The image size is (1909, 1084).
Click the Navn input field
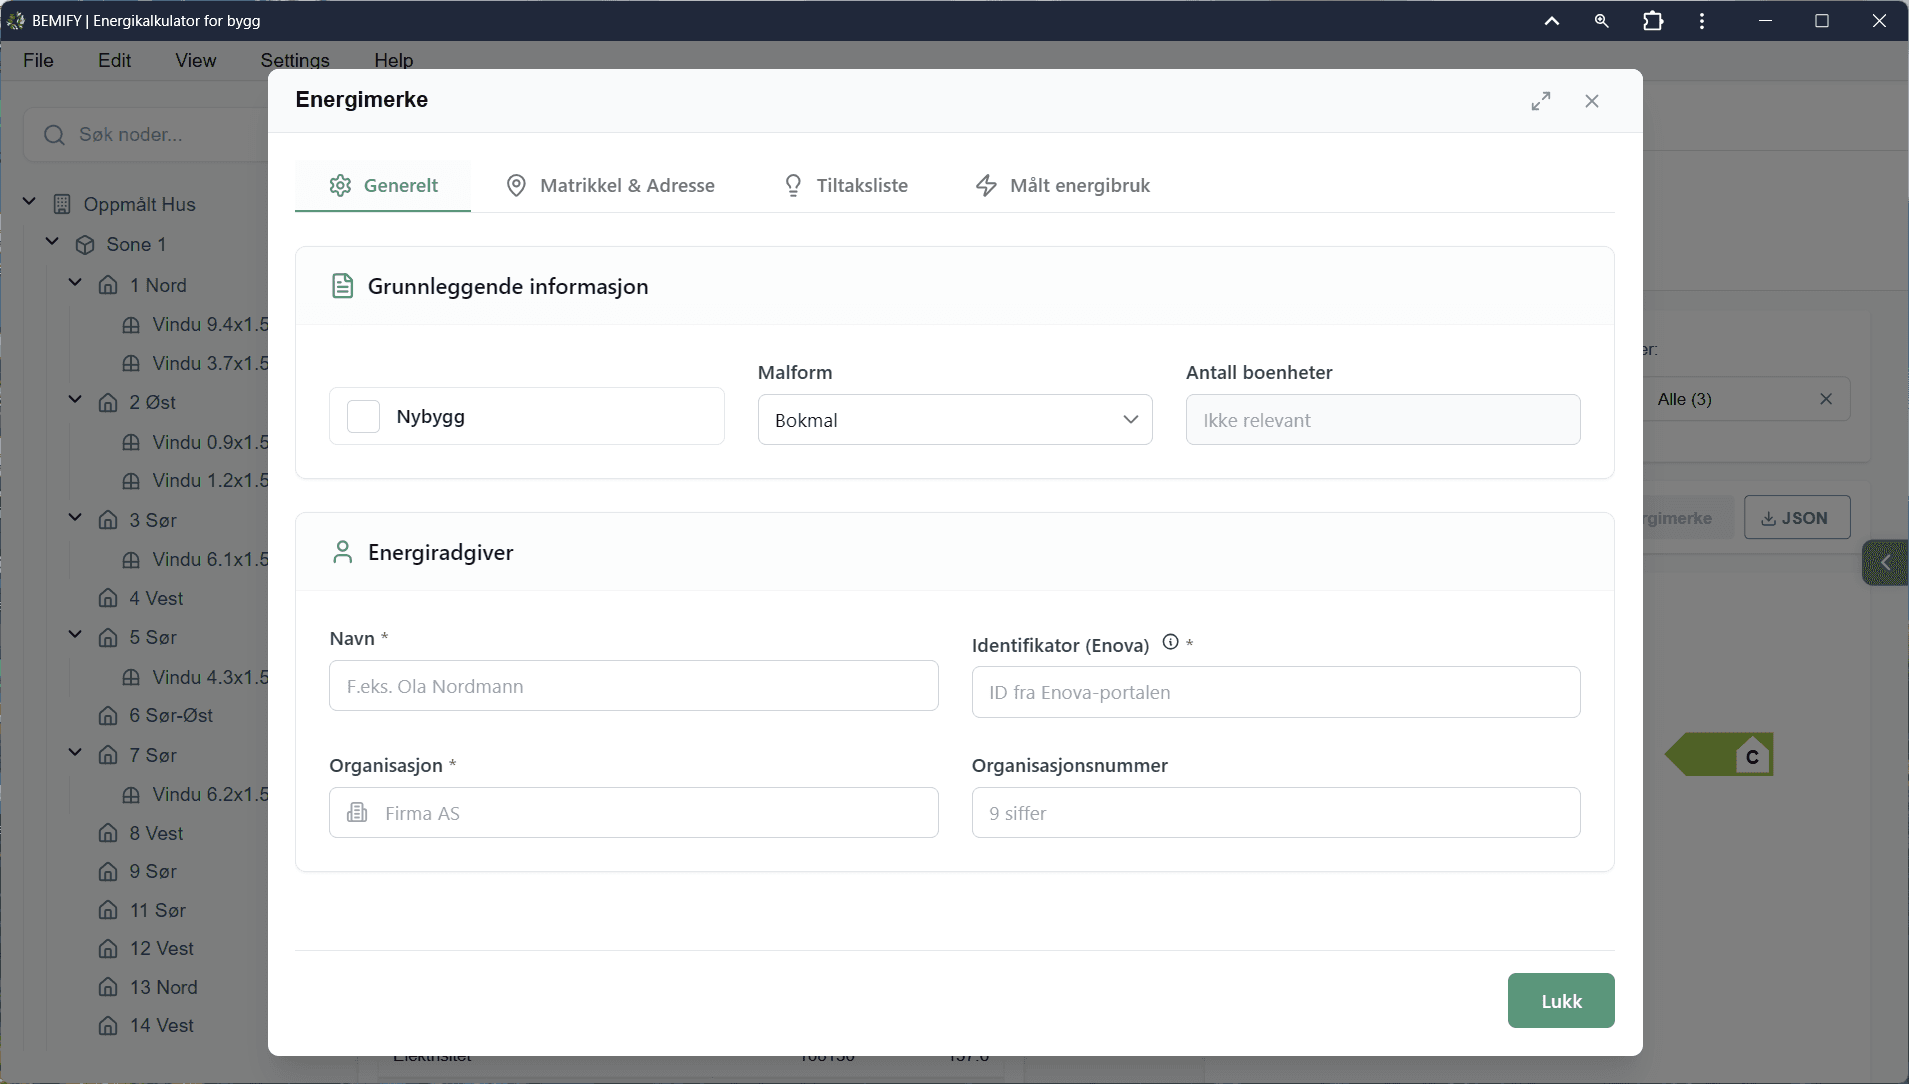[633, 686]
